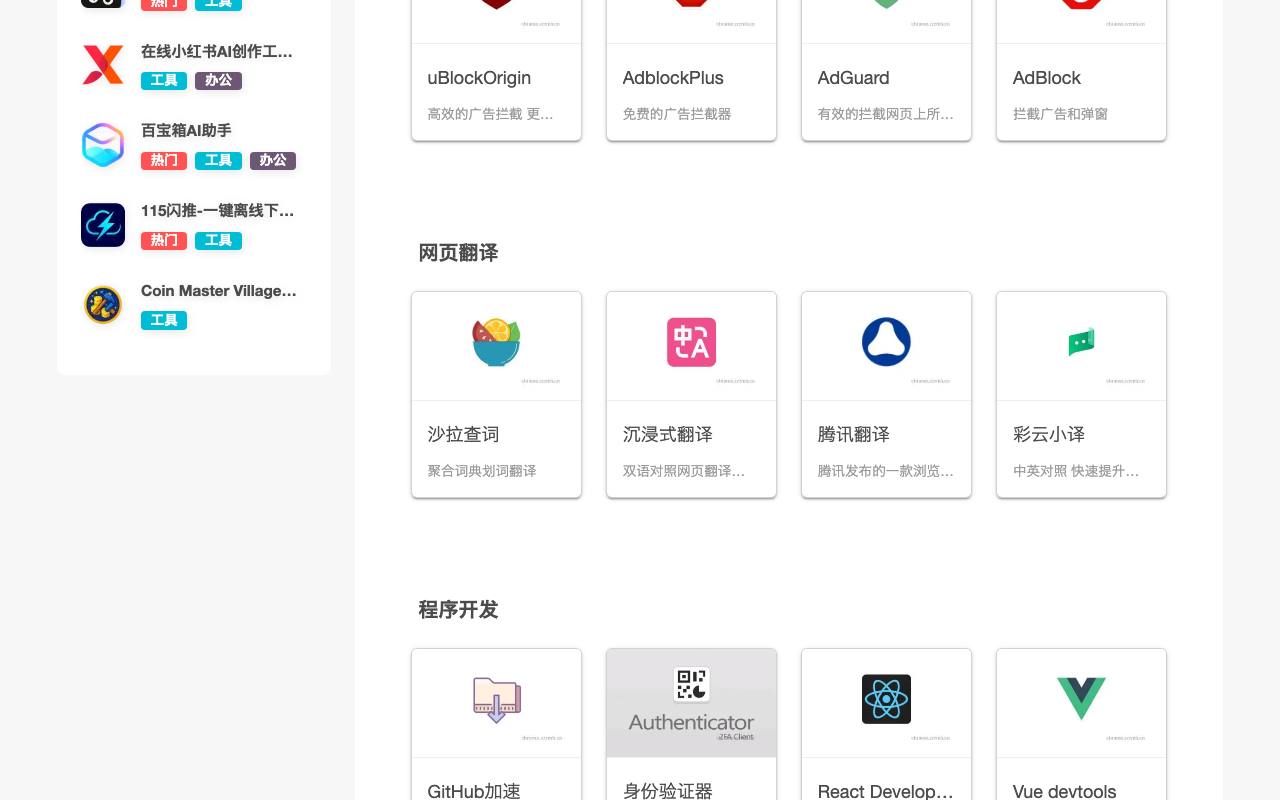This screenshot has width=1280, height=800.
Task: Click the 沙拉查词 description 聚合词典划词翻译
Action: [482, 471]
